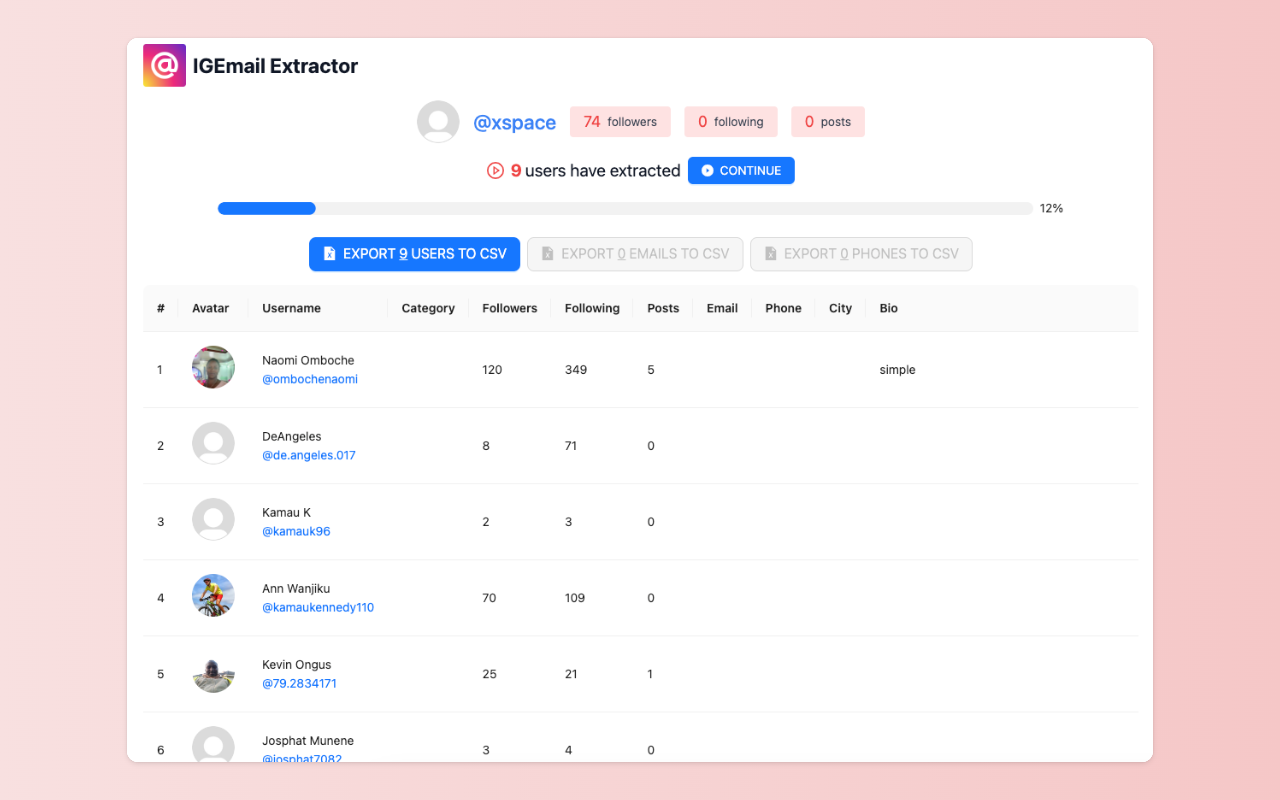Click the @xspace profile avatar placeholder
The width and height of the screenshot is (1280, 800).
click(x=438, y=121)
